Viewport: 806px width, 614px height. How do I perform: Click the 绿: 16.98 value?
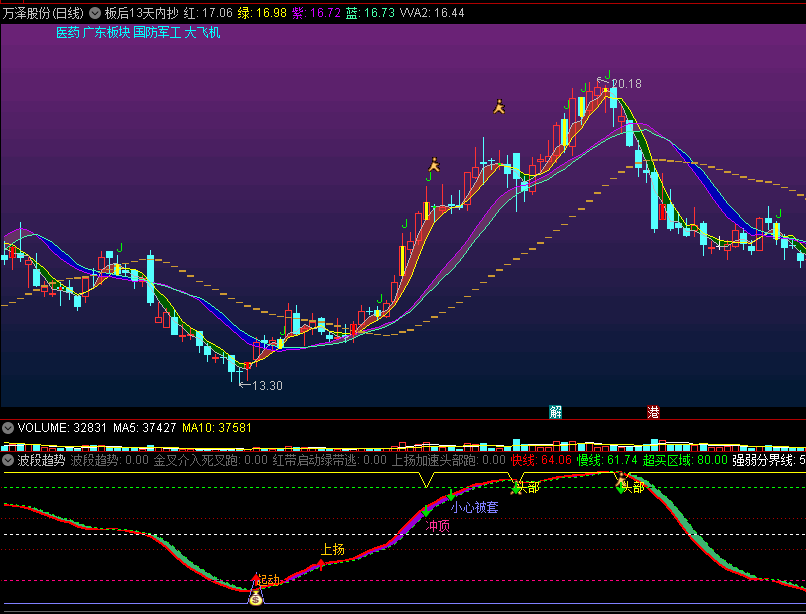click(x=262, y=13)
